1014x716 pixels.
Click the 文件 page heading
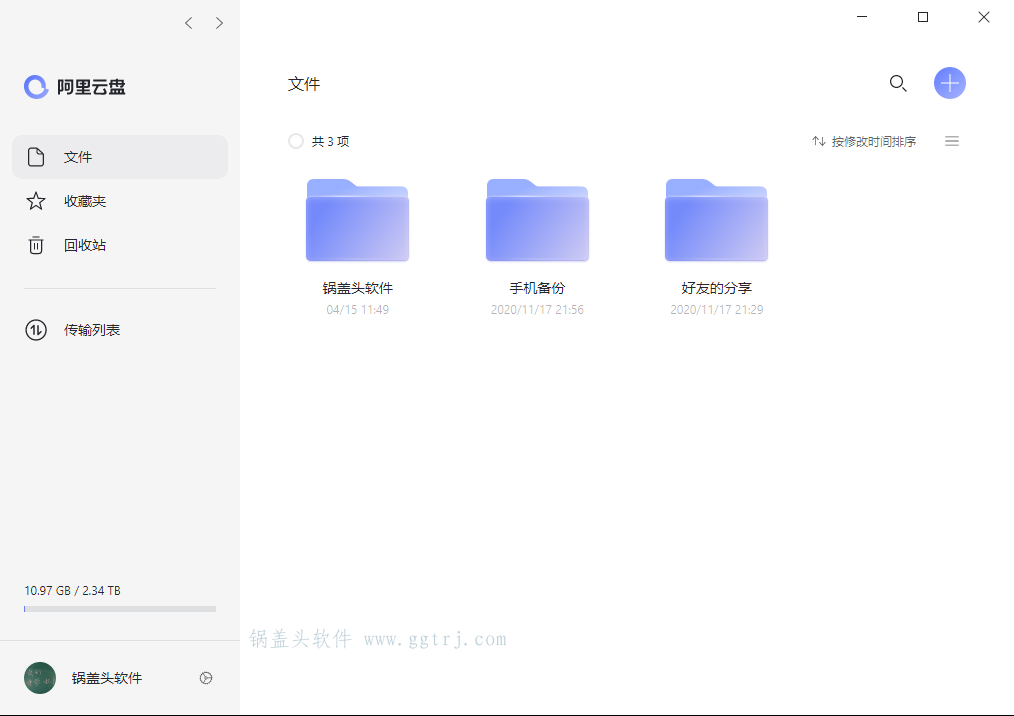[304, 84]
